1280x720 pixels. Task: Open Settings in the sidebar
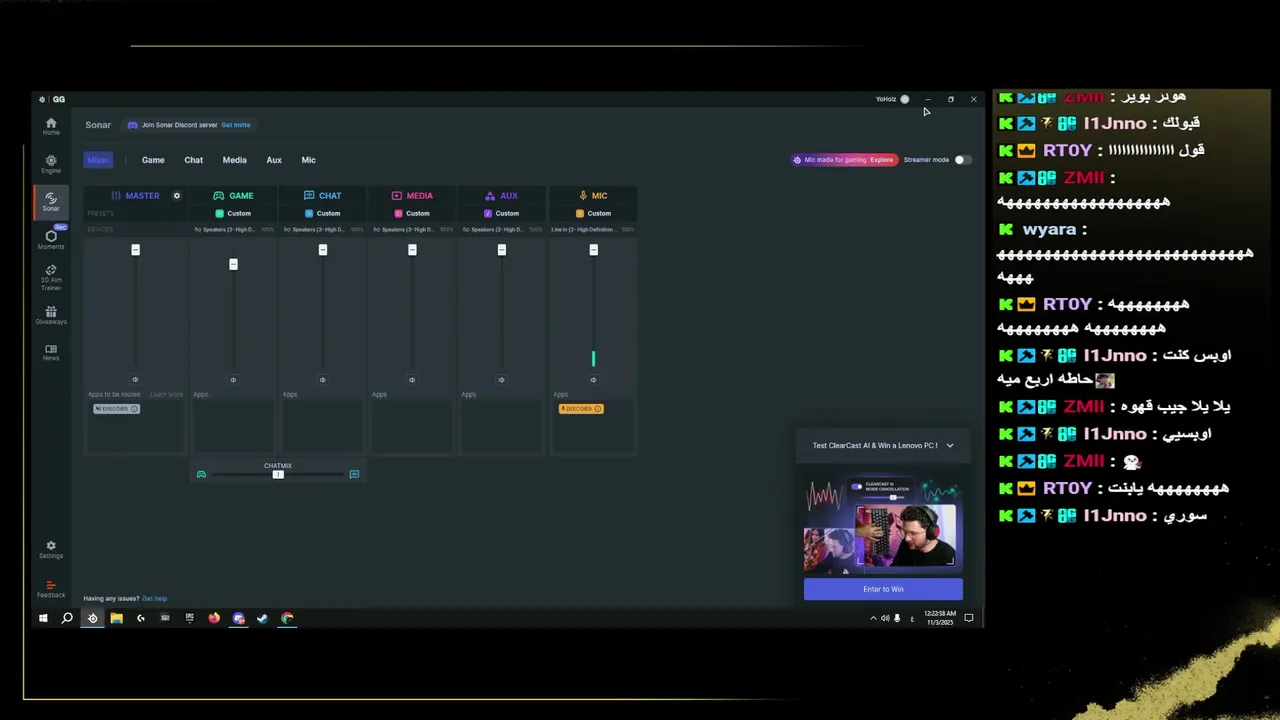point(51,550)
